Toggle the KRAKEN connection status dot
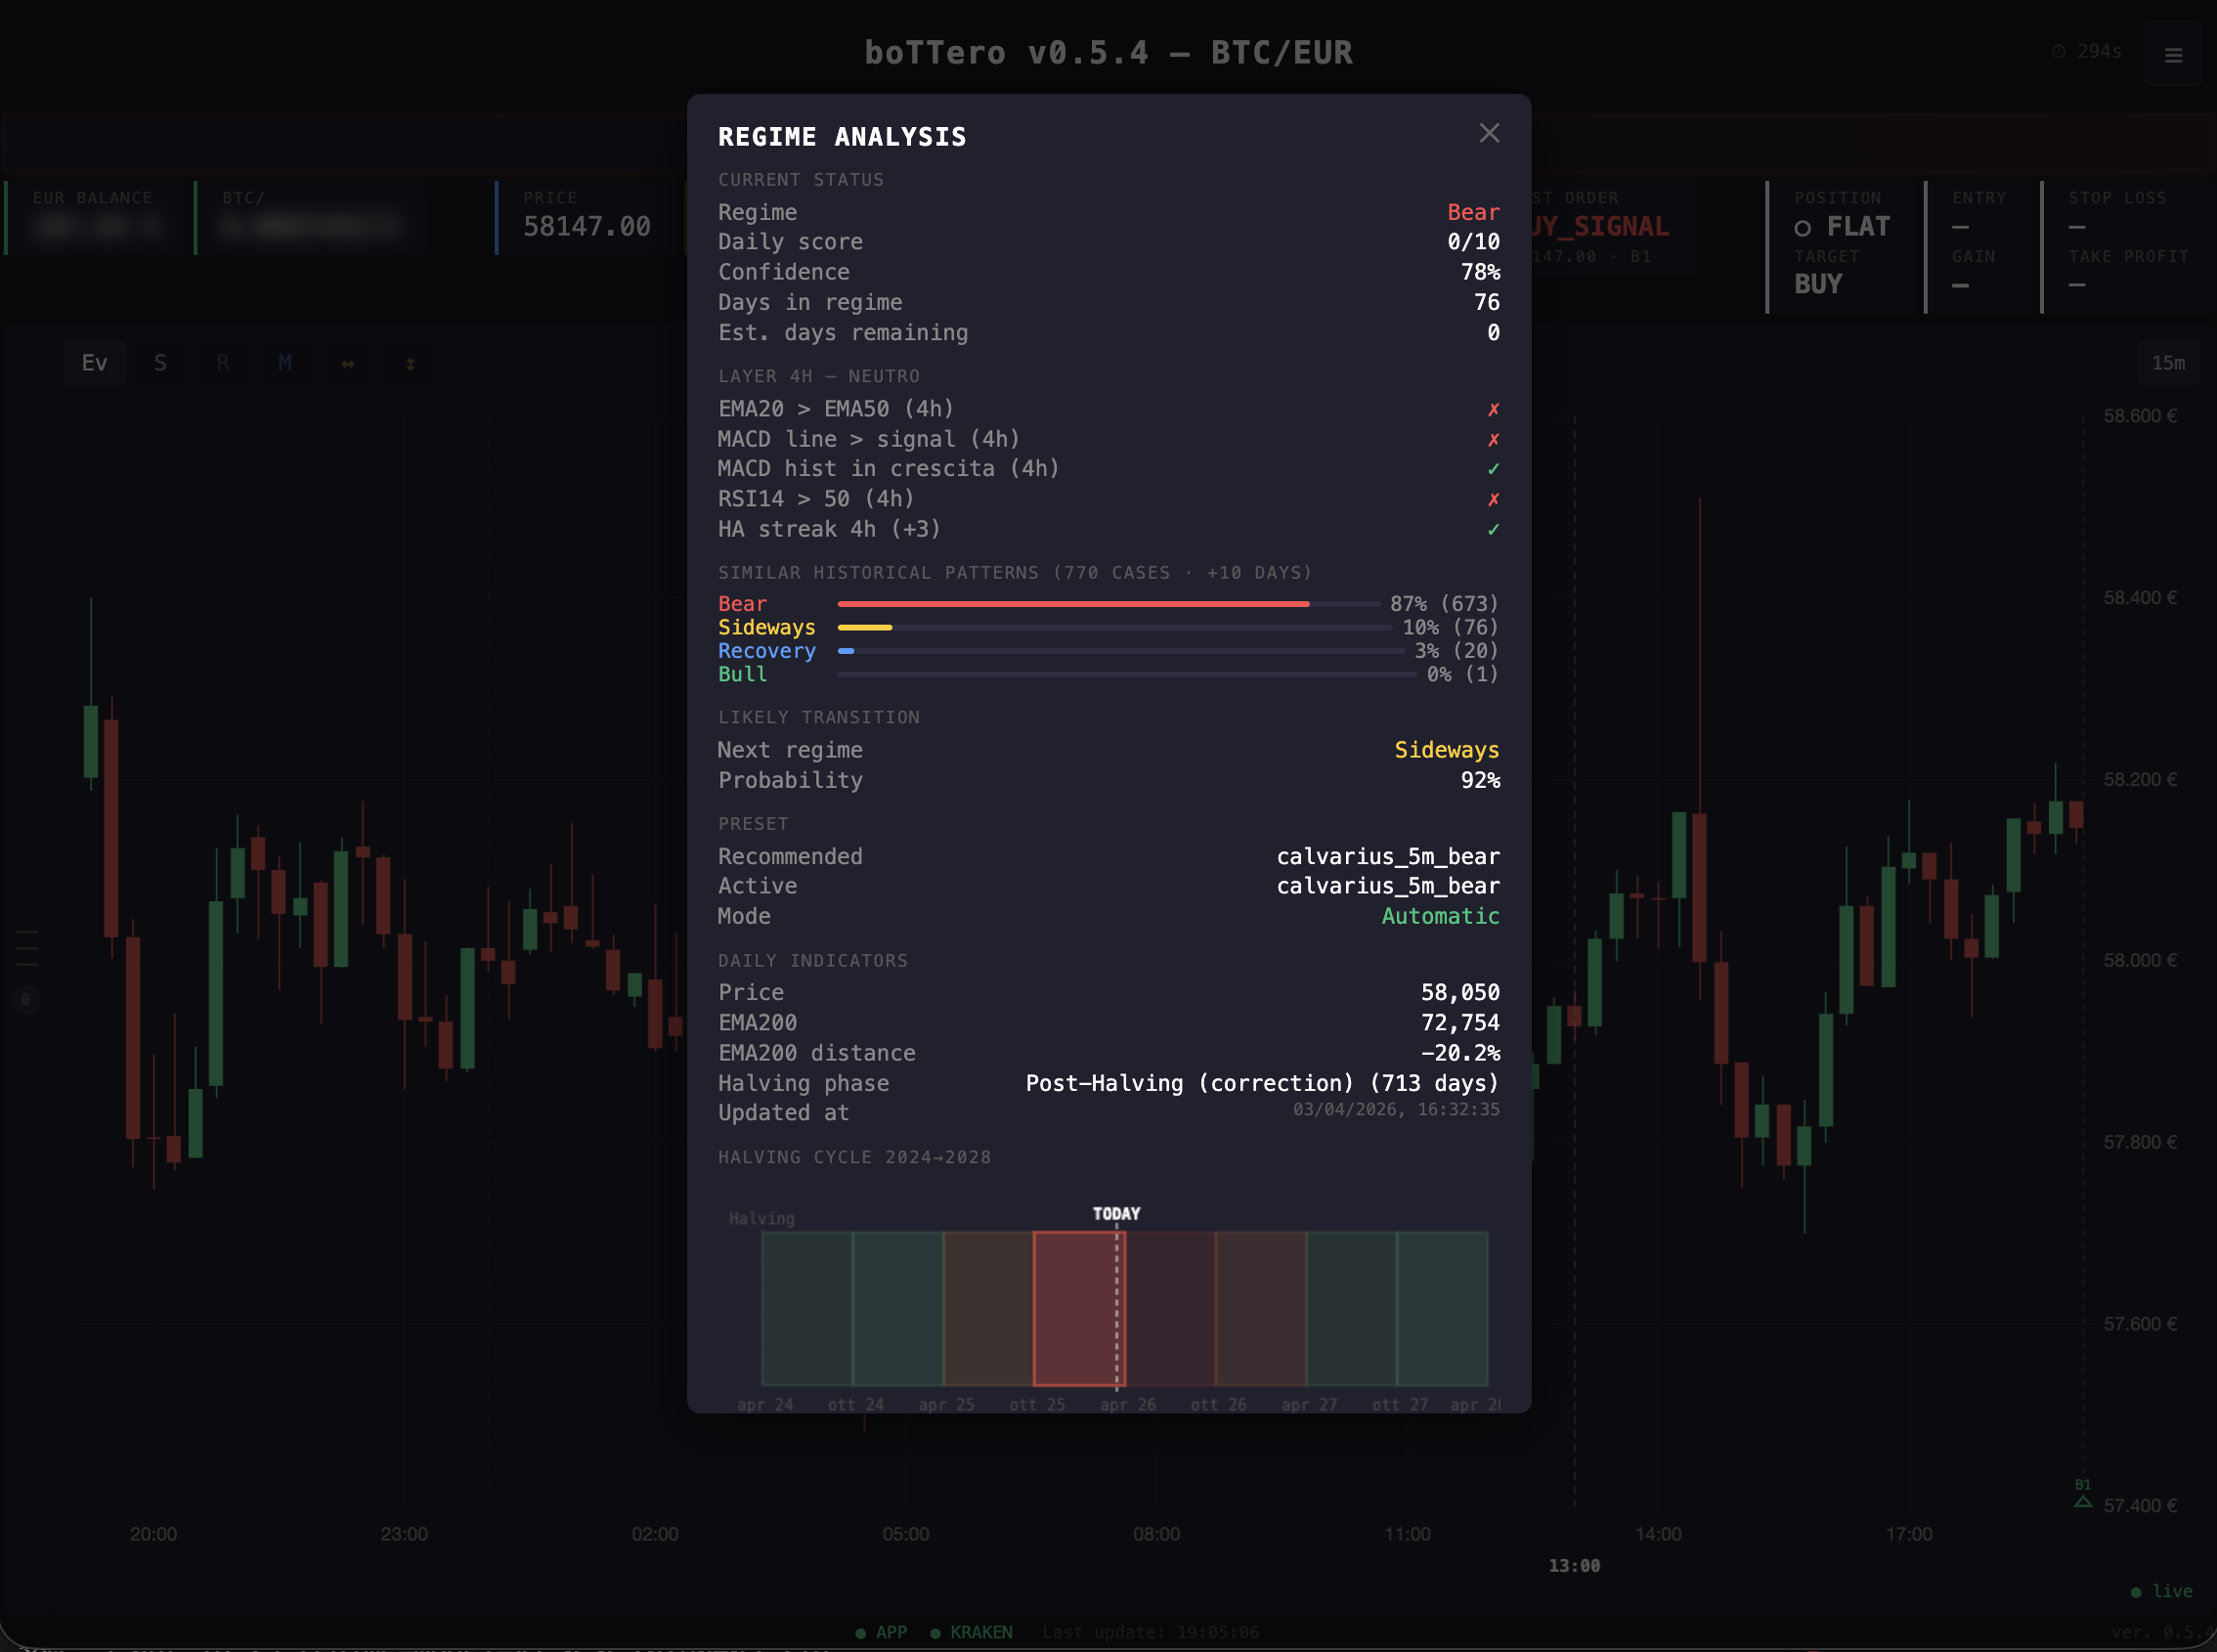 click(936, 1631)
